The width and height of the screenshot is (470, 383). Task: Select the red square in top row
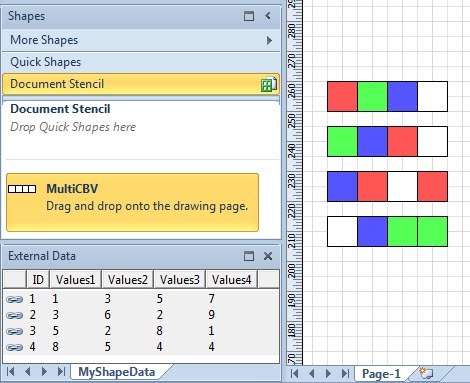pyautogui.click(x=342, y=96)
